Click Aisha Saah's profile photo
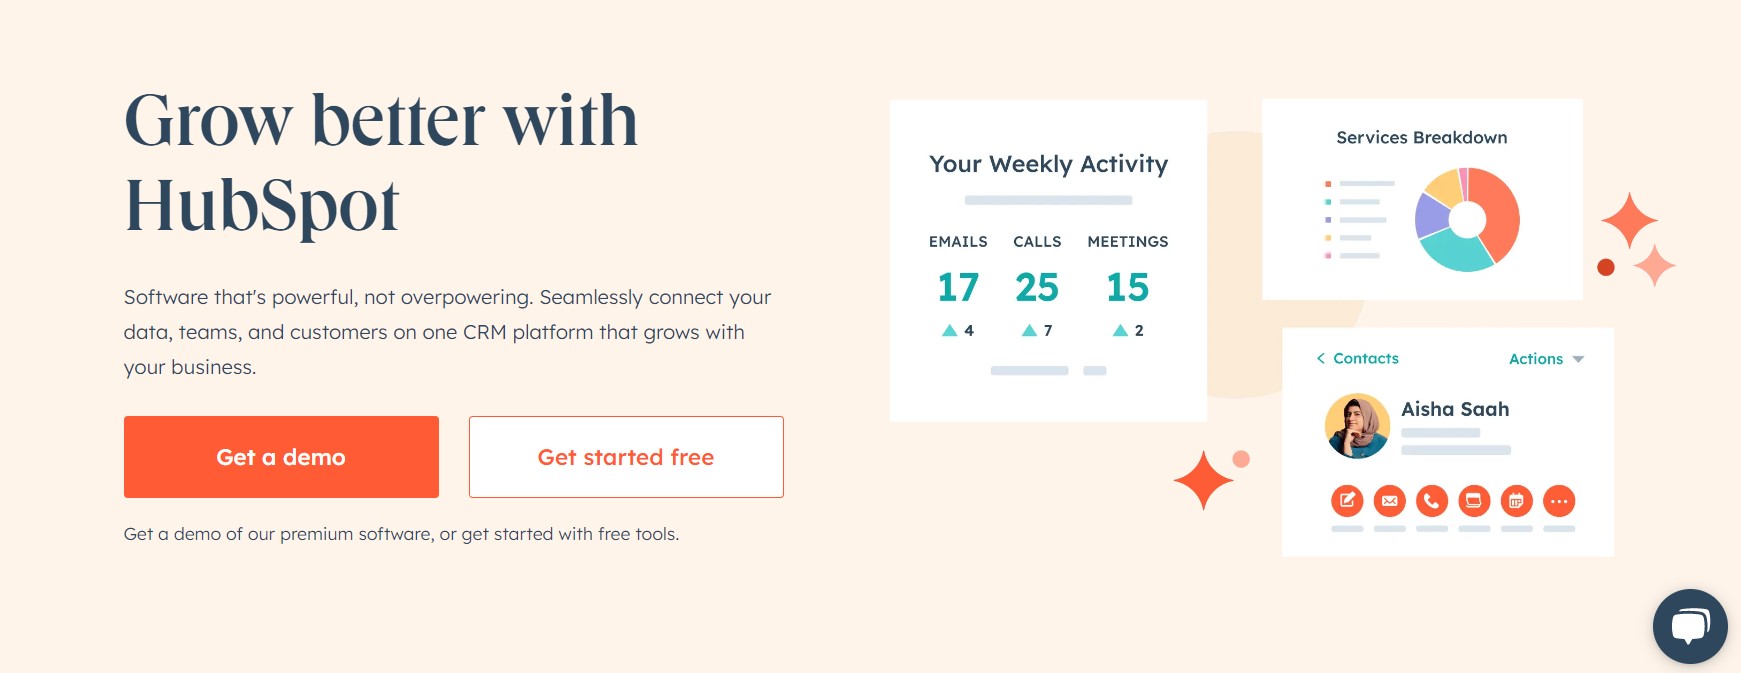The image size is (1741, 673). [x=1357, y=425]
